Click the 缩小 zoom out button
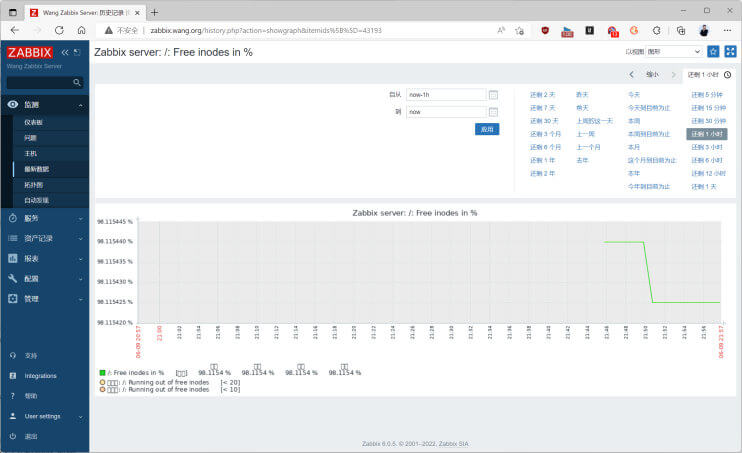The image size is (742, 453). 653,74
